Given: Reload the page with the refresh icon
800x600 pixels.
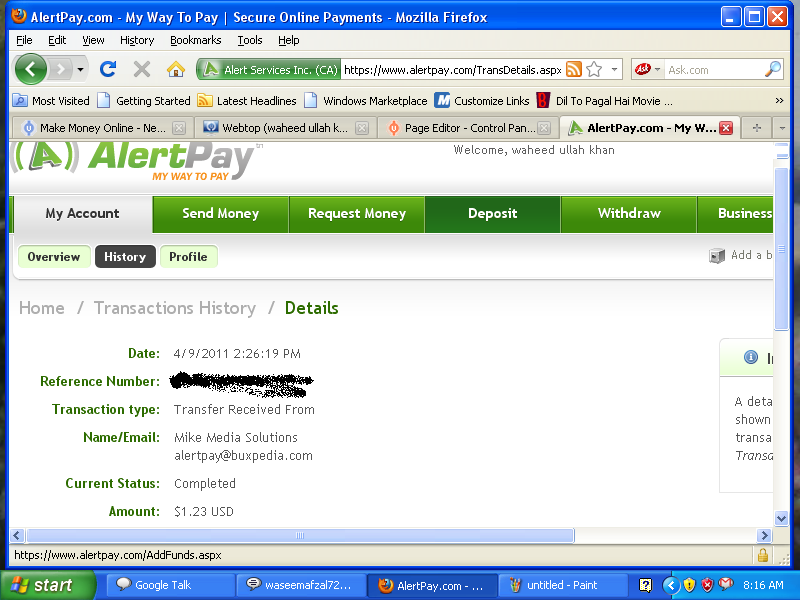Looking at the screenshot, I should point(108,69).
